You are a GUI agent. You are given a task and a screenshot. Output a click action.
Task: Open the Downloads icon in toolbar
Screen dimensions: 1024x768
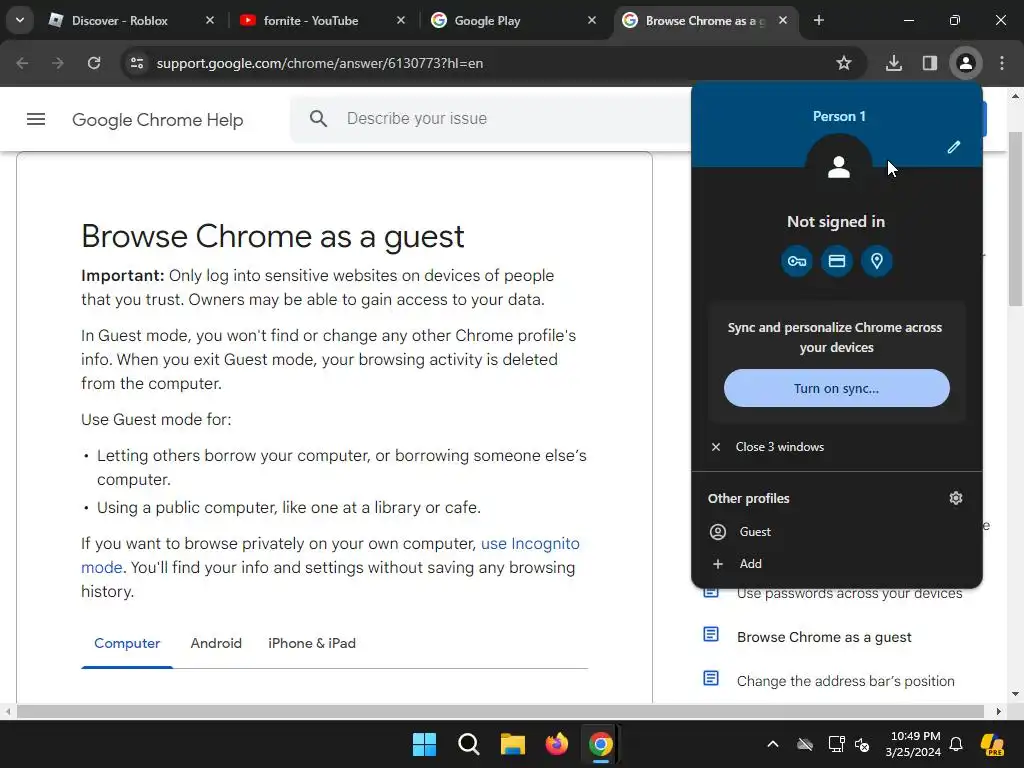click(x=894, y=63)
